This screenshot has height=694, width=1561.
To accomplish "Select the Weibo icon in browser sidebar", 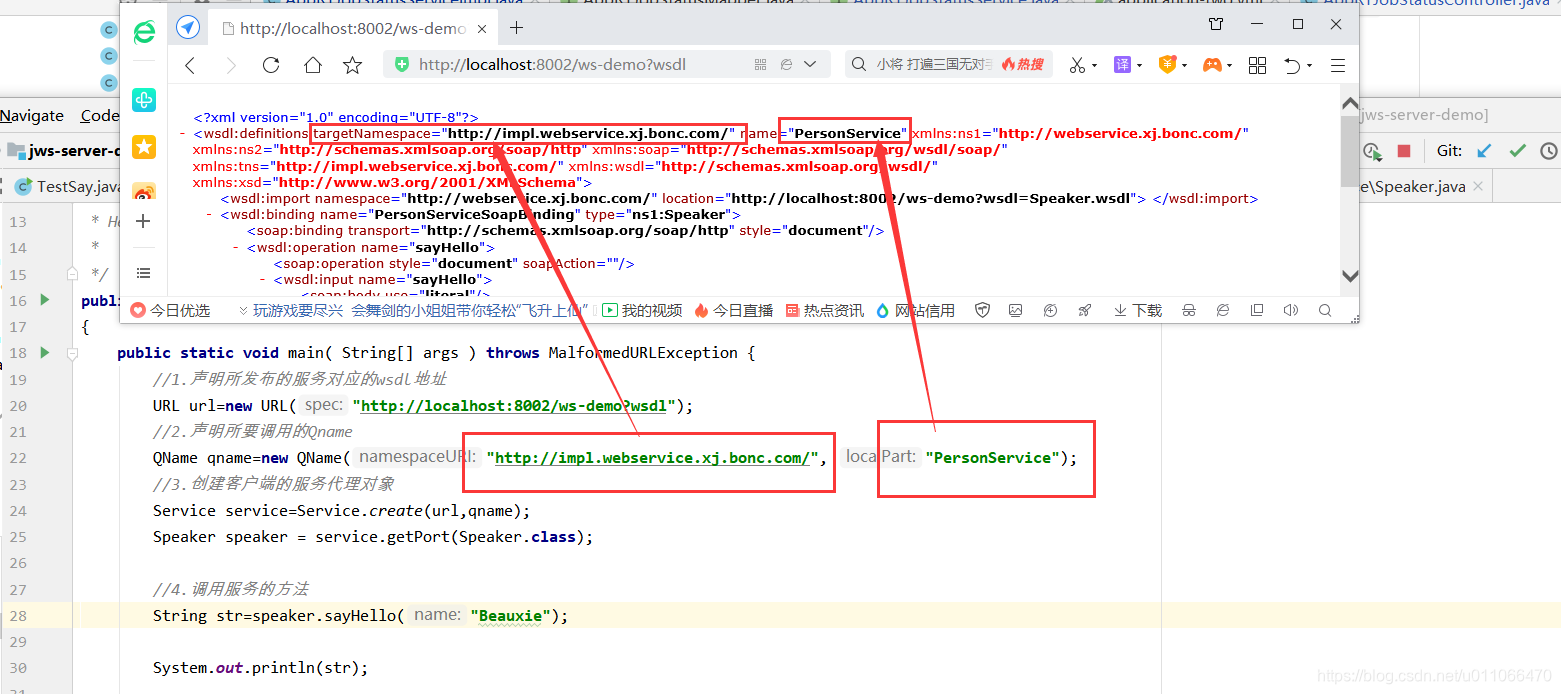I will click(143, 190).
